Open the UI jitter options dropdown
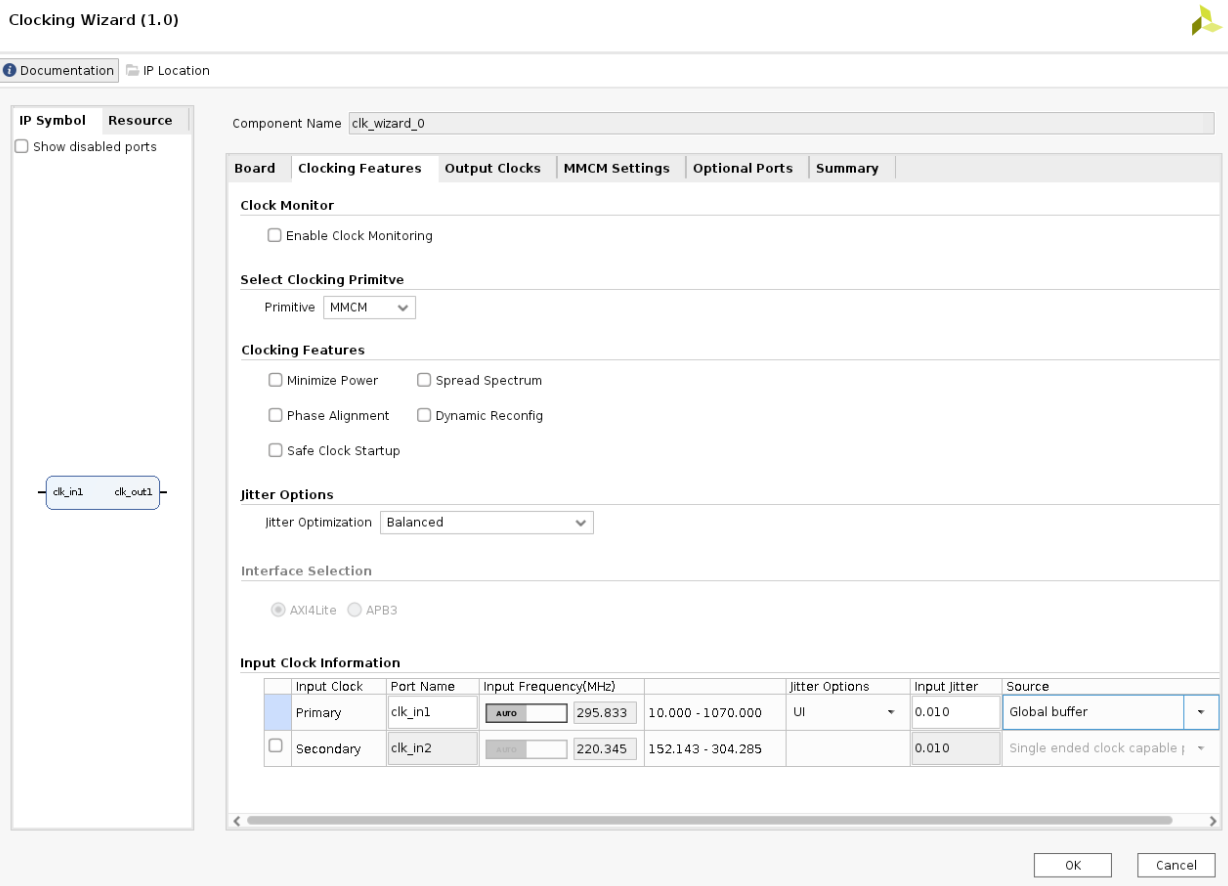The height and width of the screenshot is (886, 1228). pos(846,713)
